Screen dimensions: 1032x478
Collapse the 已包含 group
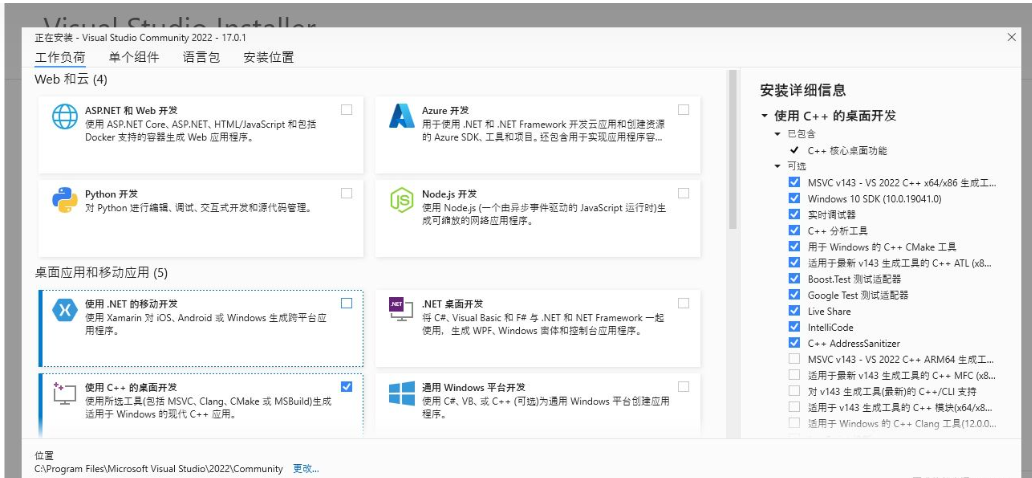[778, 134]
